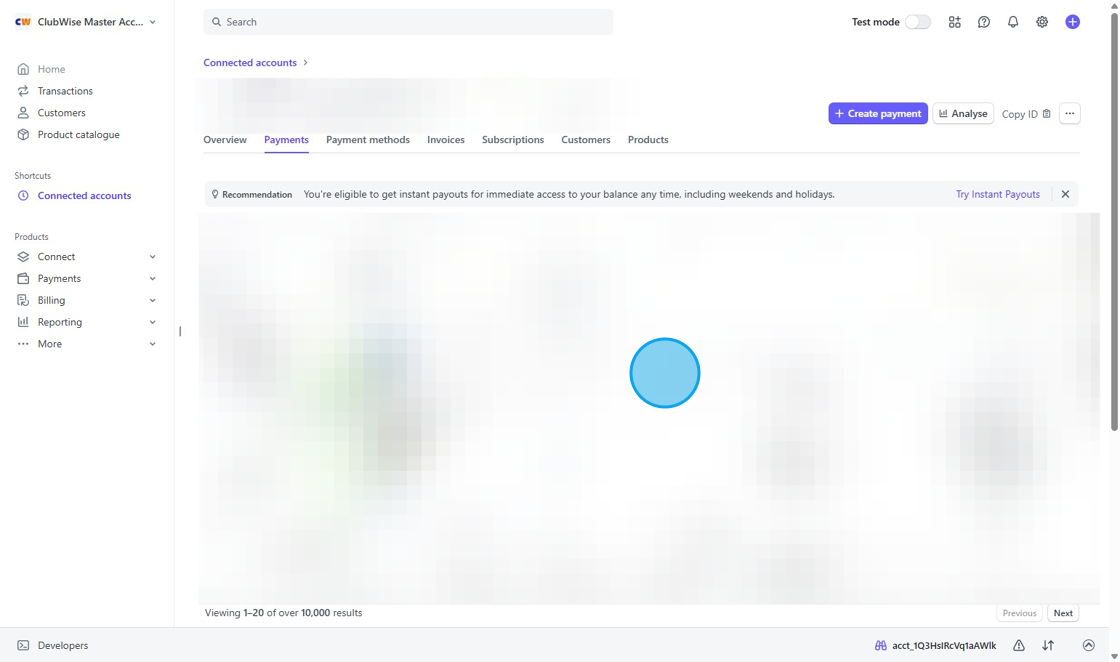Switch to the Subscriptions tab
Screen dimensions: 1120x662
(512, 140)
